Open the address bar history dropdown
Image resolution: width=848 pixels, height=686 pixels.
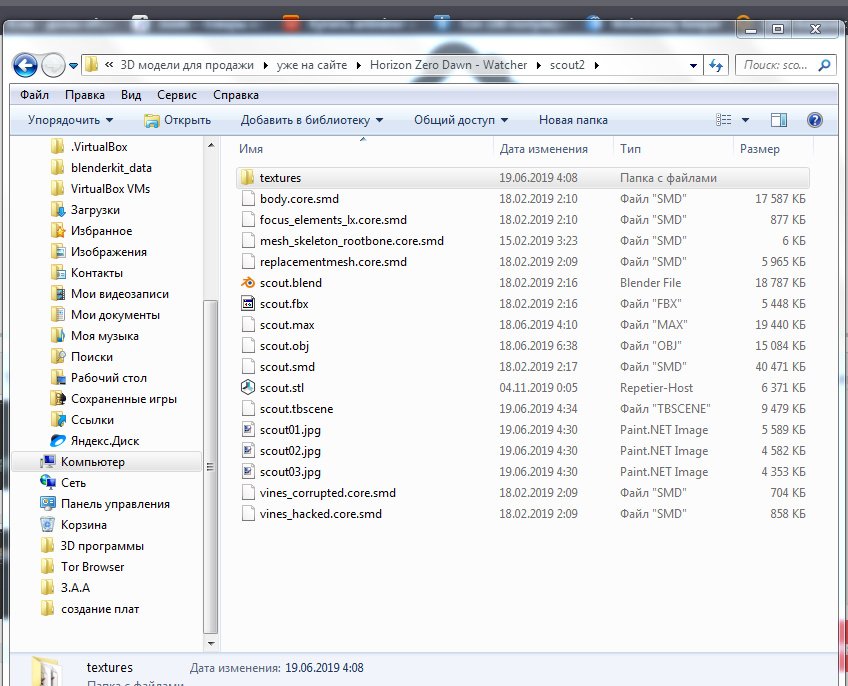point(693,65)
